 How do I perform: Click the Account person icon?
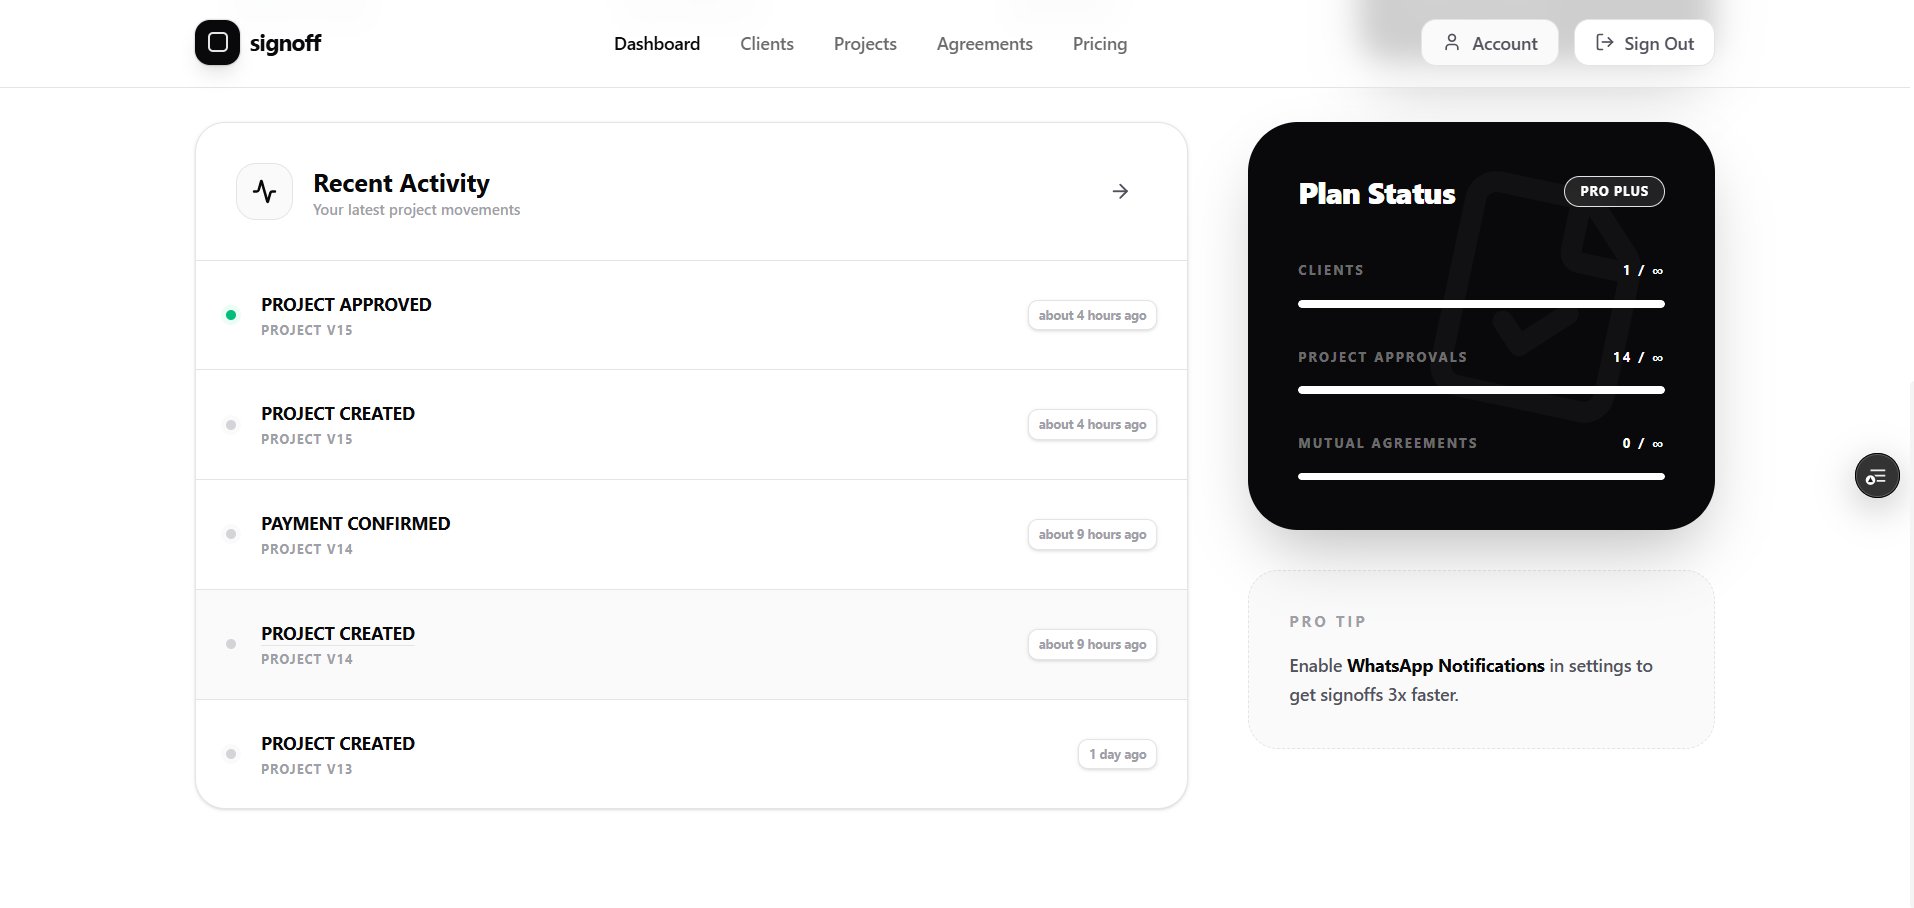click(x=1451, y=43)
